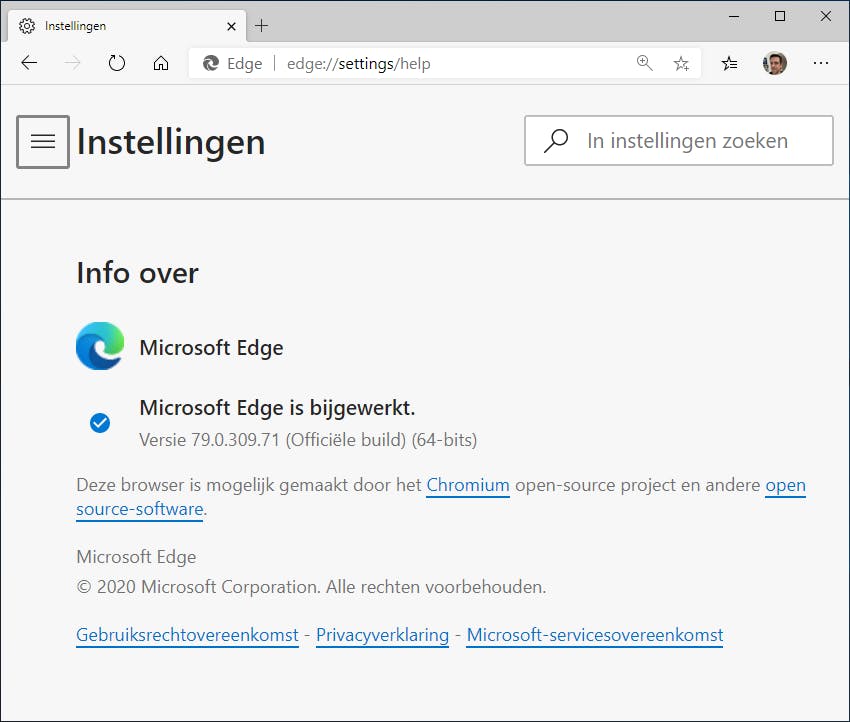Open the Privacyverklaring link
Image resolution: width=850 pixels, height=722 pixels.
(x=382, y=635)
